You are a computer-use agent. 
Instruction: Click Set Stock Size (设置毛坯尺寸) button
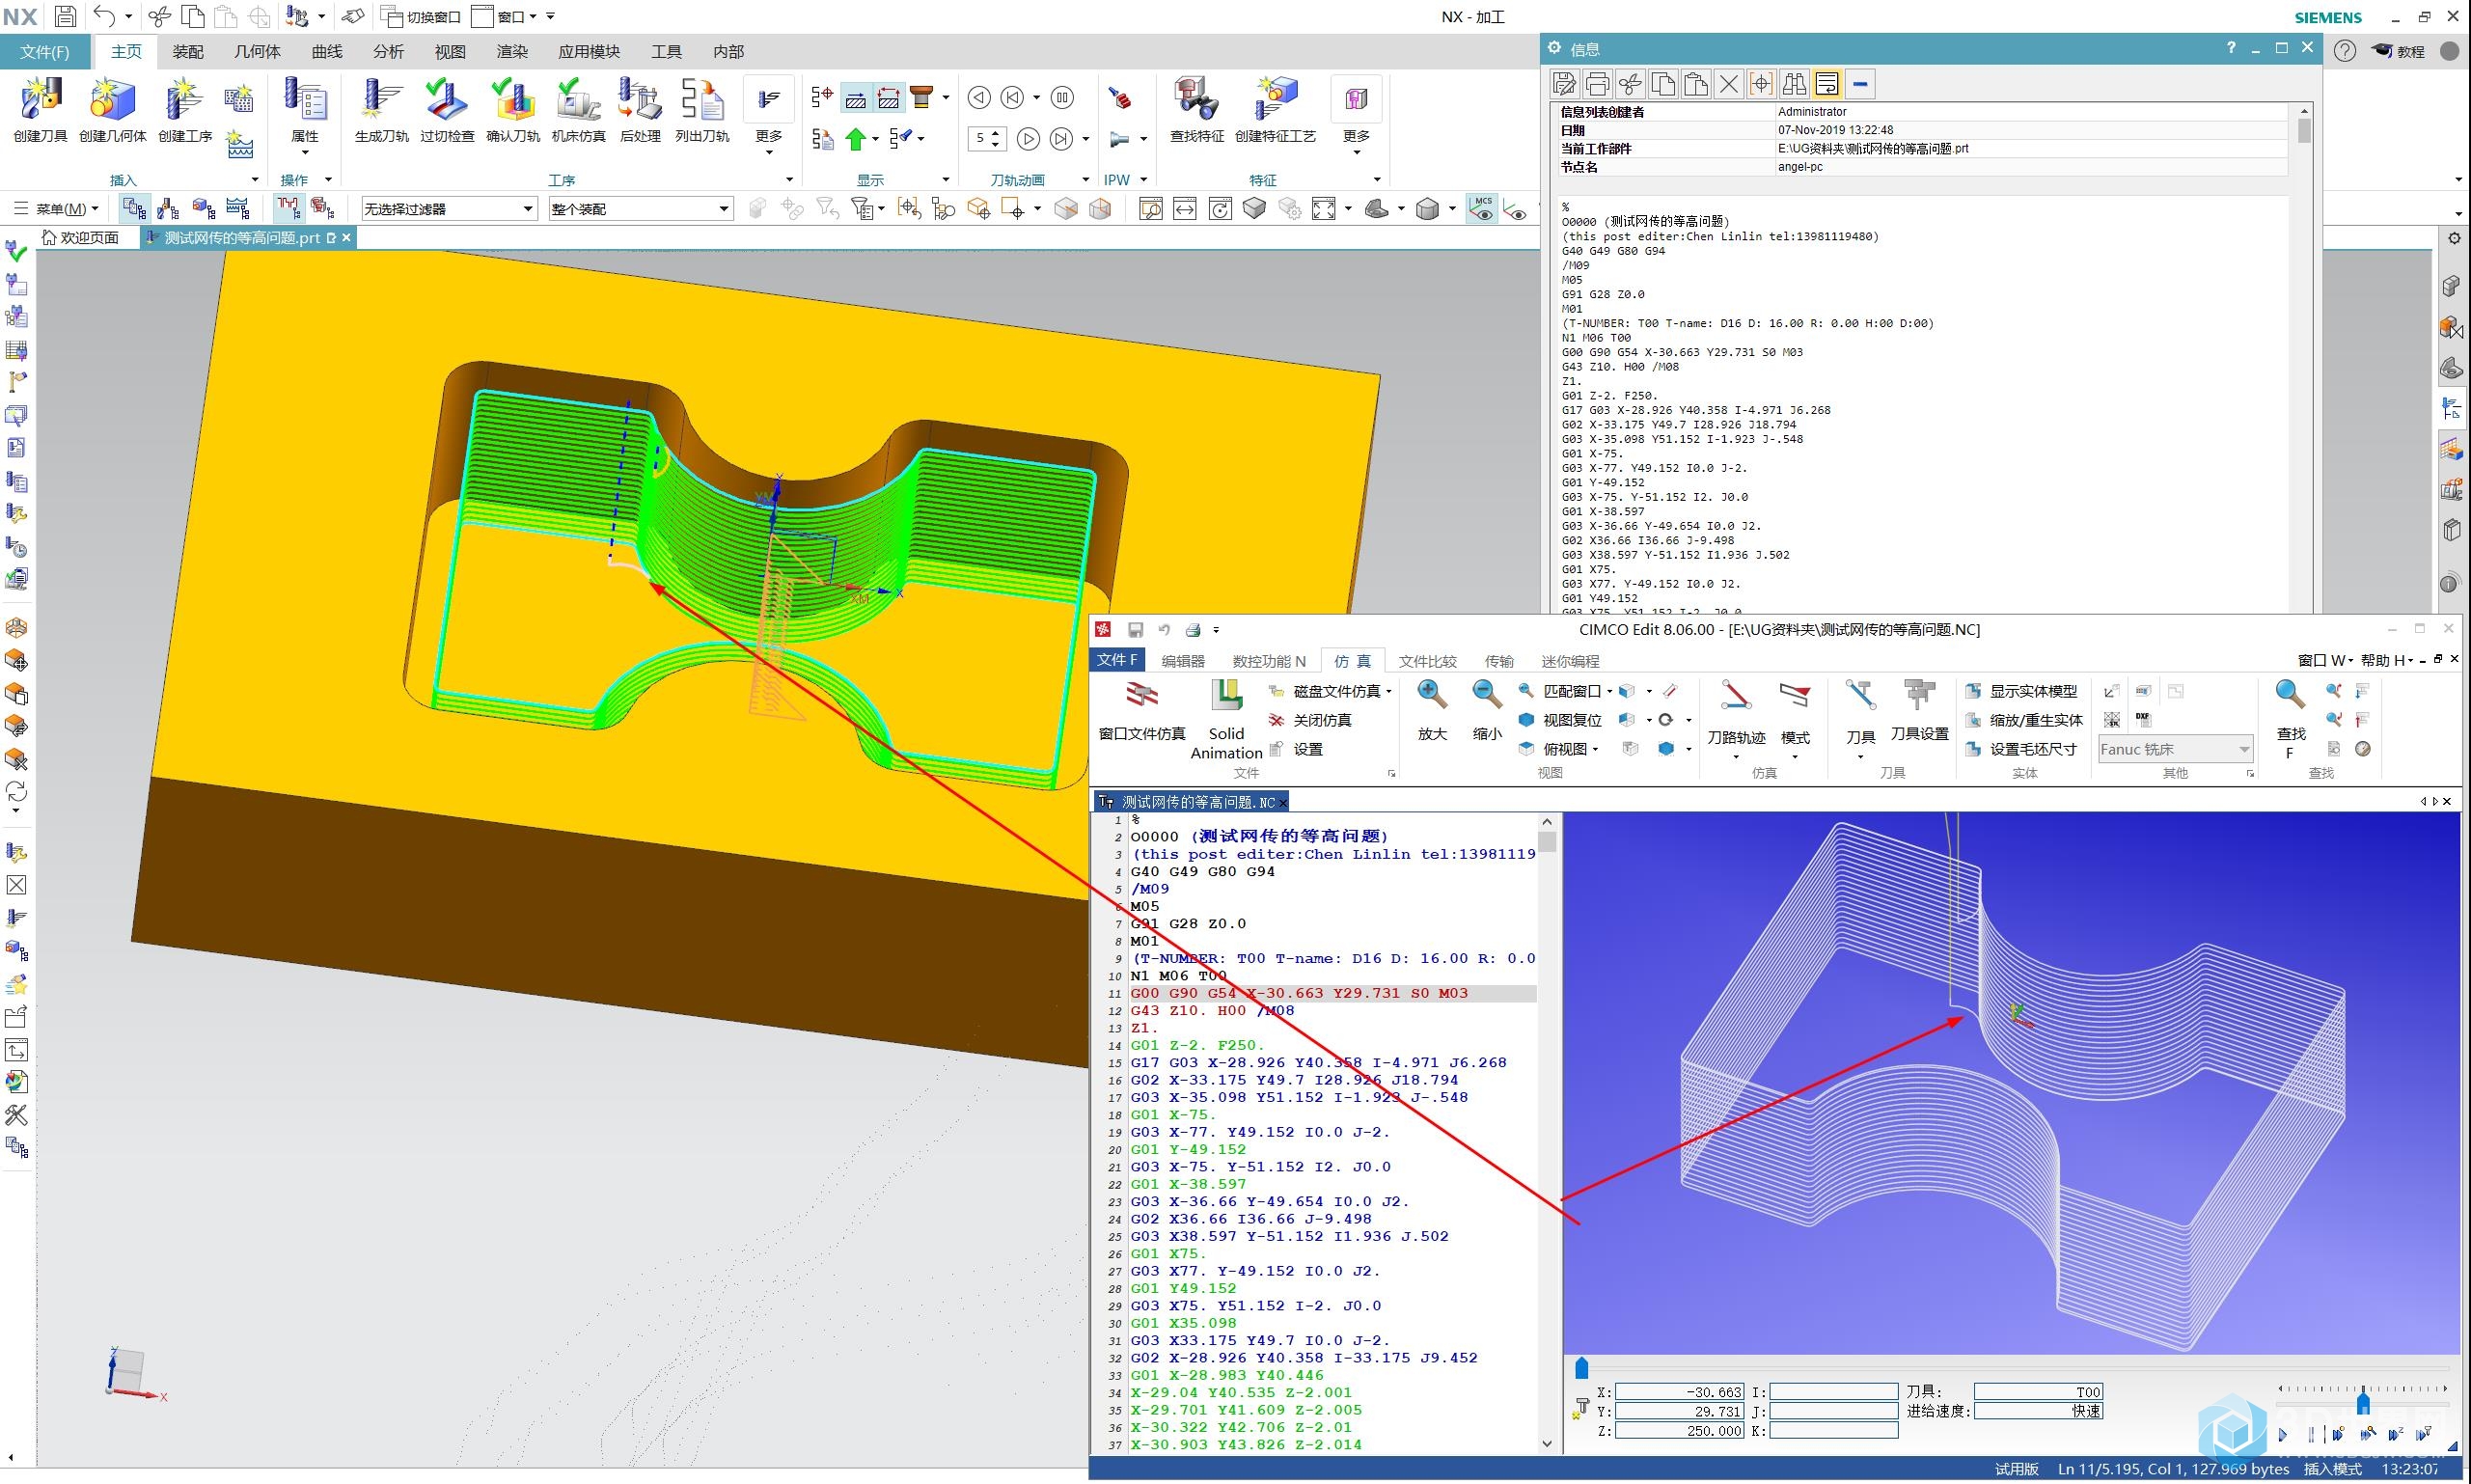coord(2021,749)
